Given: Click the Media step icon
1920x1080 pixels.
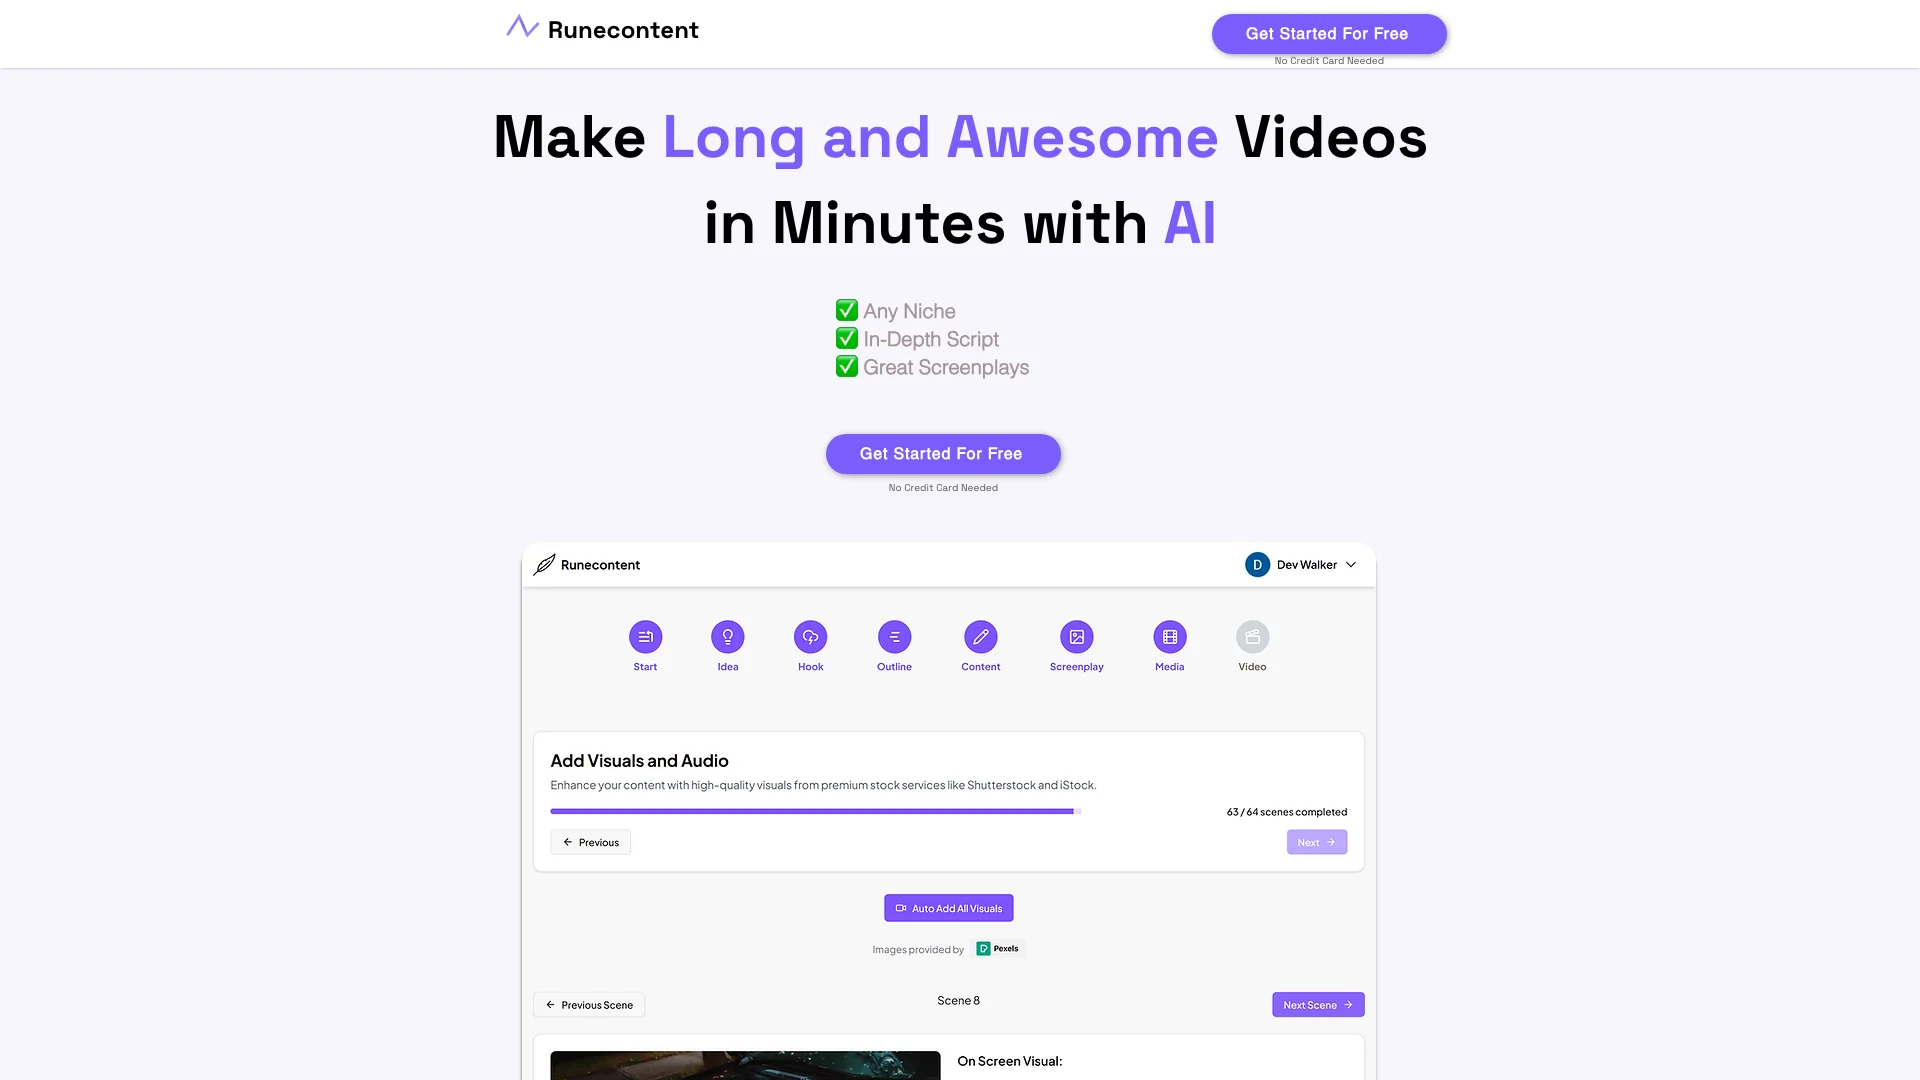Looking at the screenshot, I should point(1168,636).
